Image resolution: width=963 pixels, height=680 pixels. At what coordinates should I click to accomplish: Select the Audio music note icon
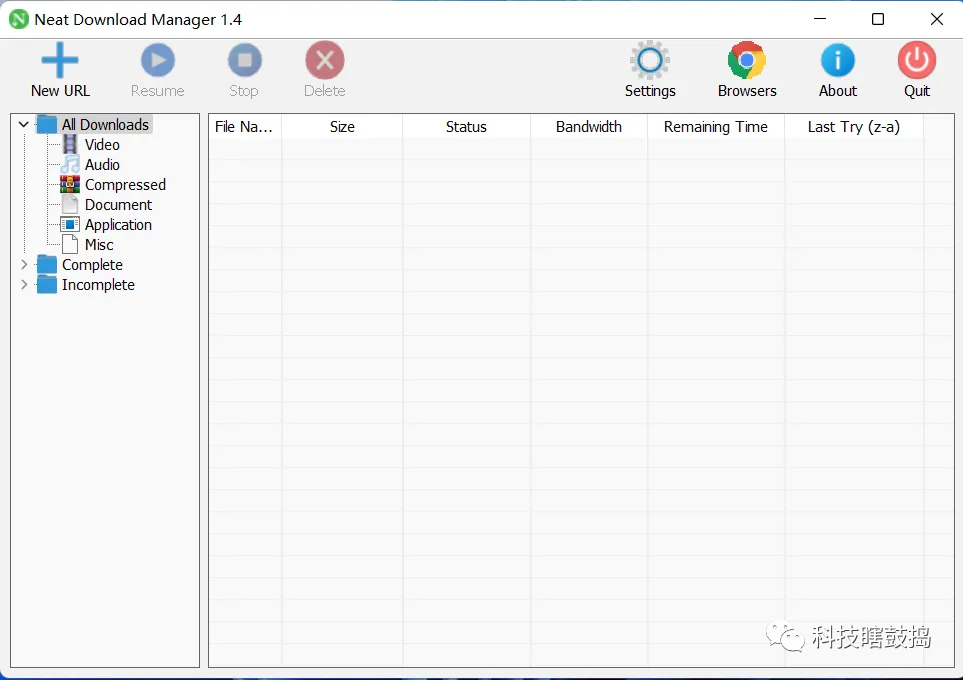(x=70, y=164)
